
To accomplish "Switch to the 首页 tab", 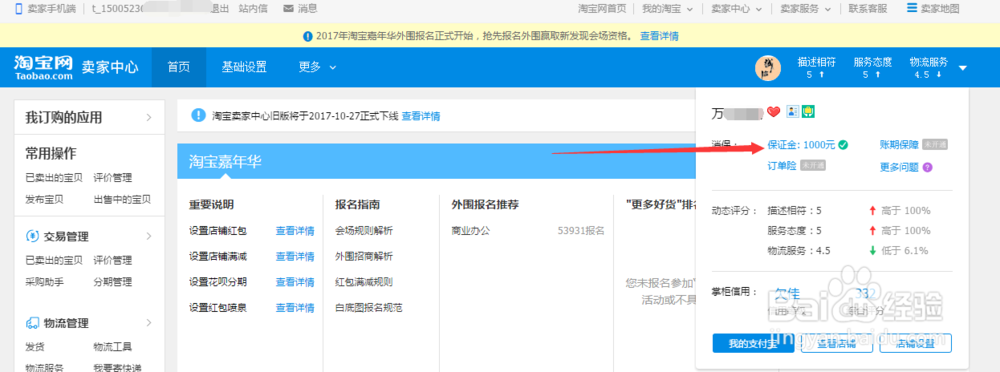I will point(179,67).
